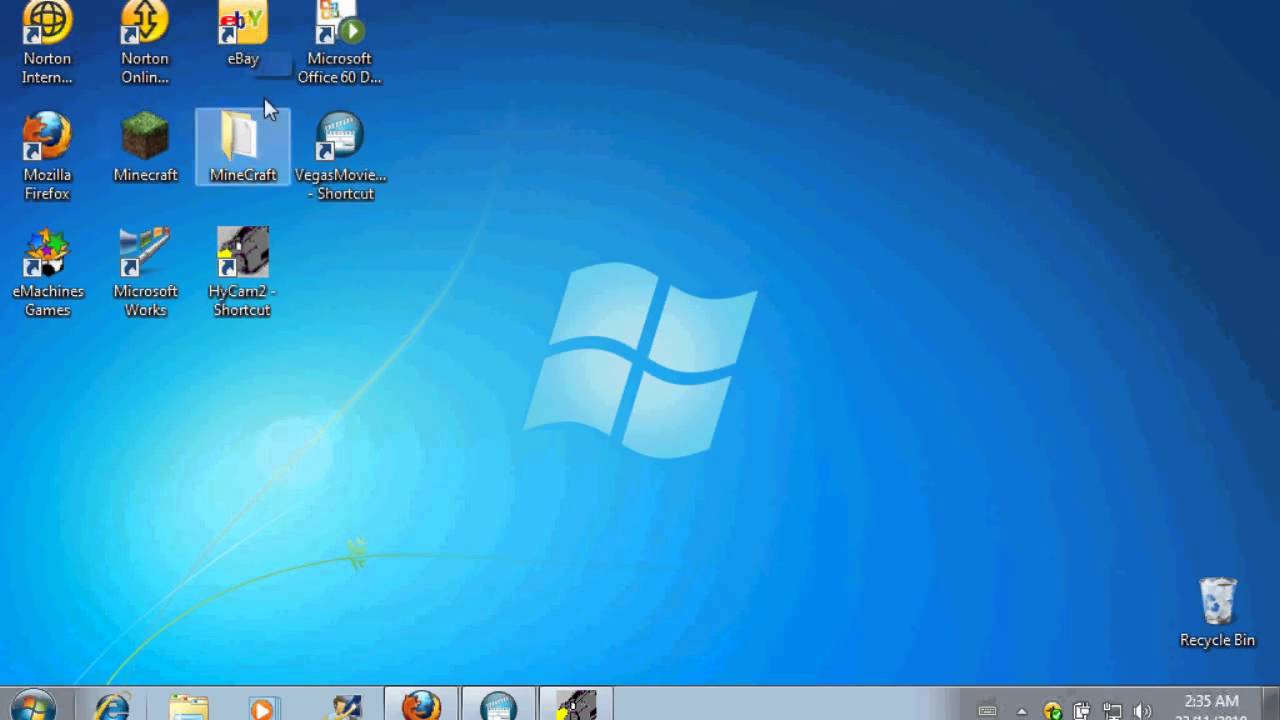This screenshot has width=1280, height=720.
Task: Click the MineCraft folder label text
Action: point(243,175)
